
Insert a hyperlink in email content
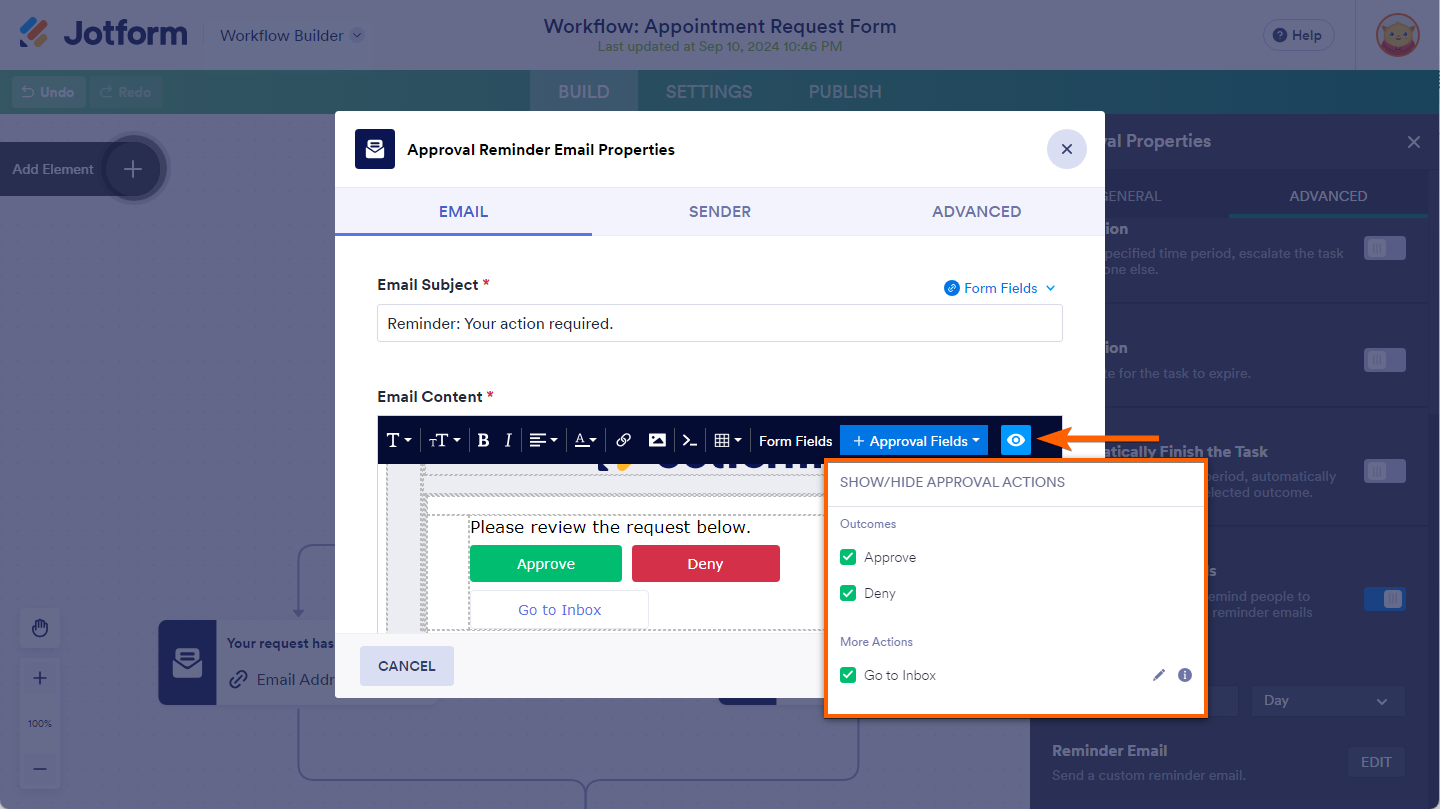(623, 440)
